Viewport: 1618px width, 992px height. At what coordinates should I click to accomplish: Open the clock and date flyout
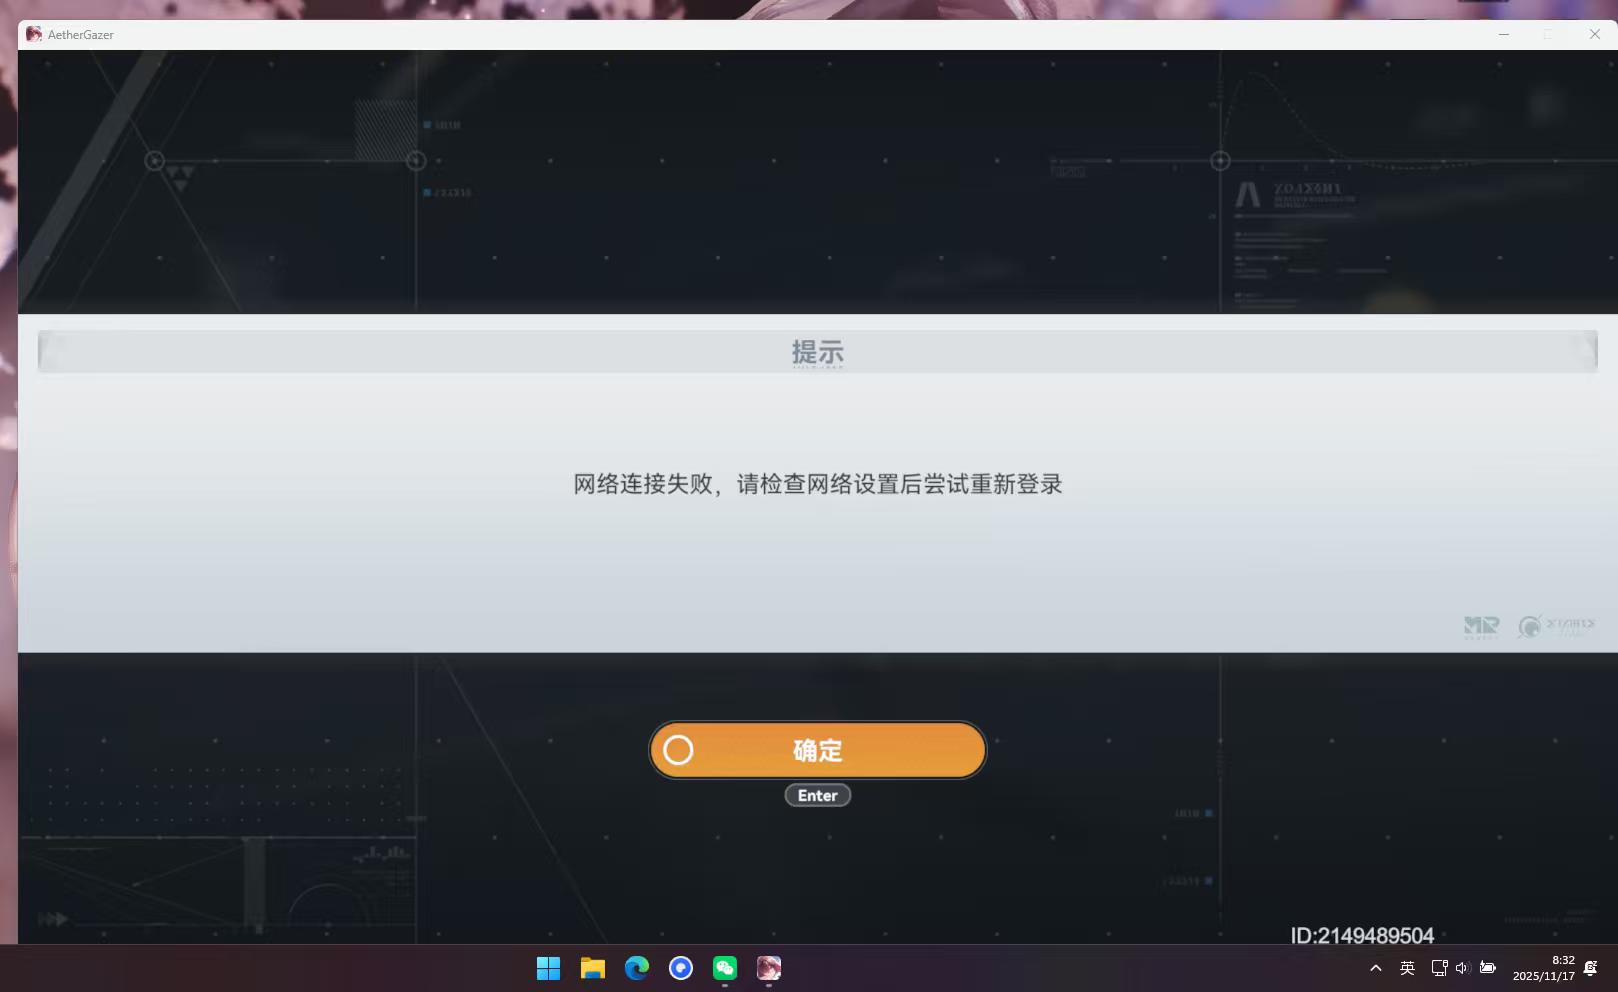[1543, 968]
